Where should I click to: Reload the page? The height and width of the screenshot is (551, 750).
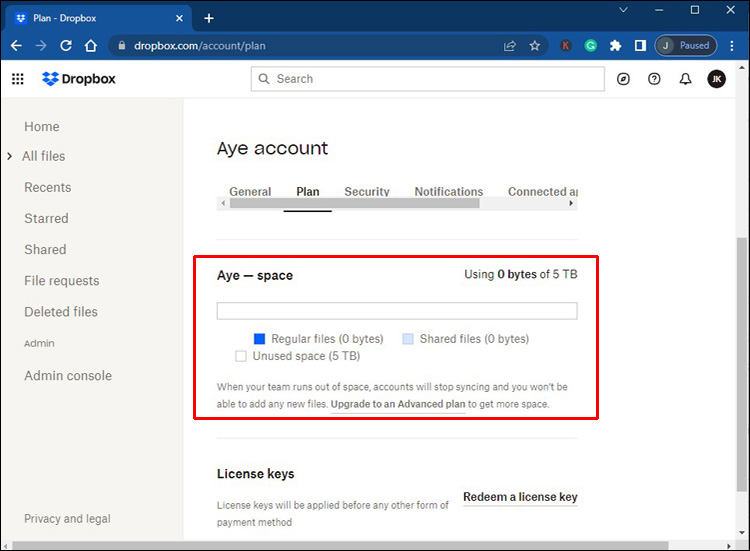click(66, 46)
